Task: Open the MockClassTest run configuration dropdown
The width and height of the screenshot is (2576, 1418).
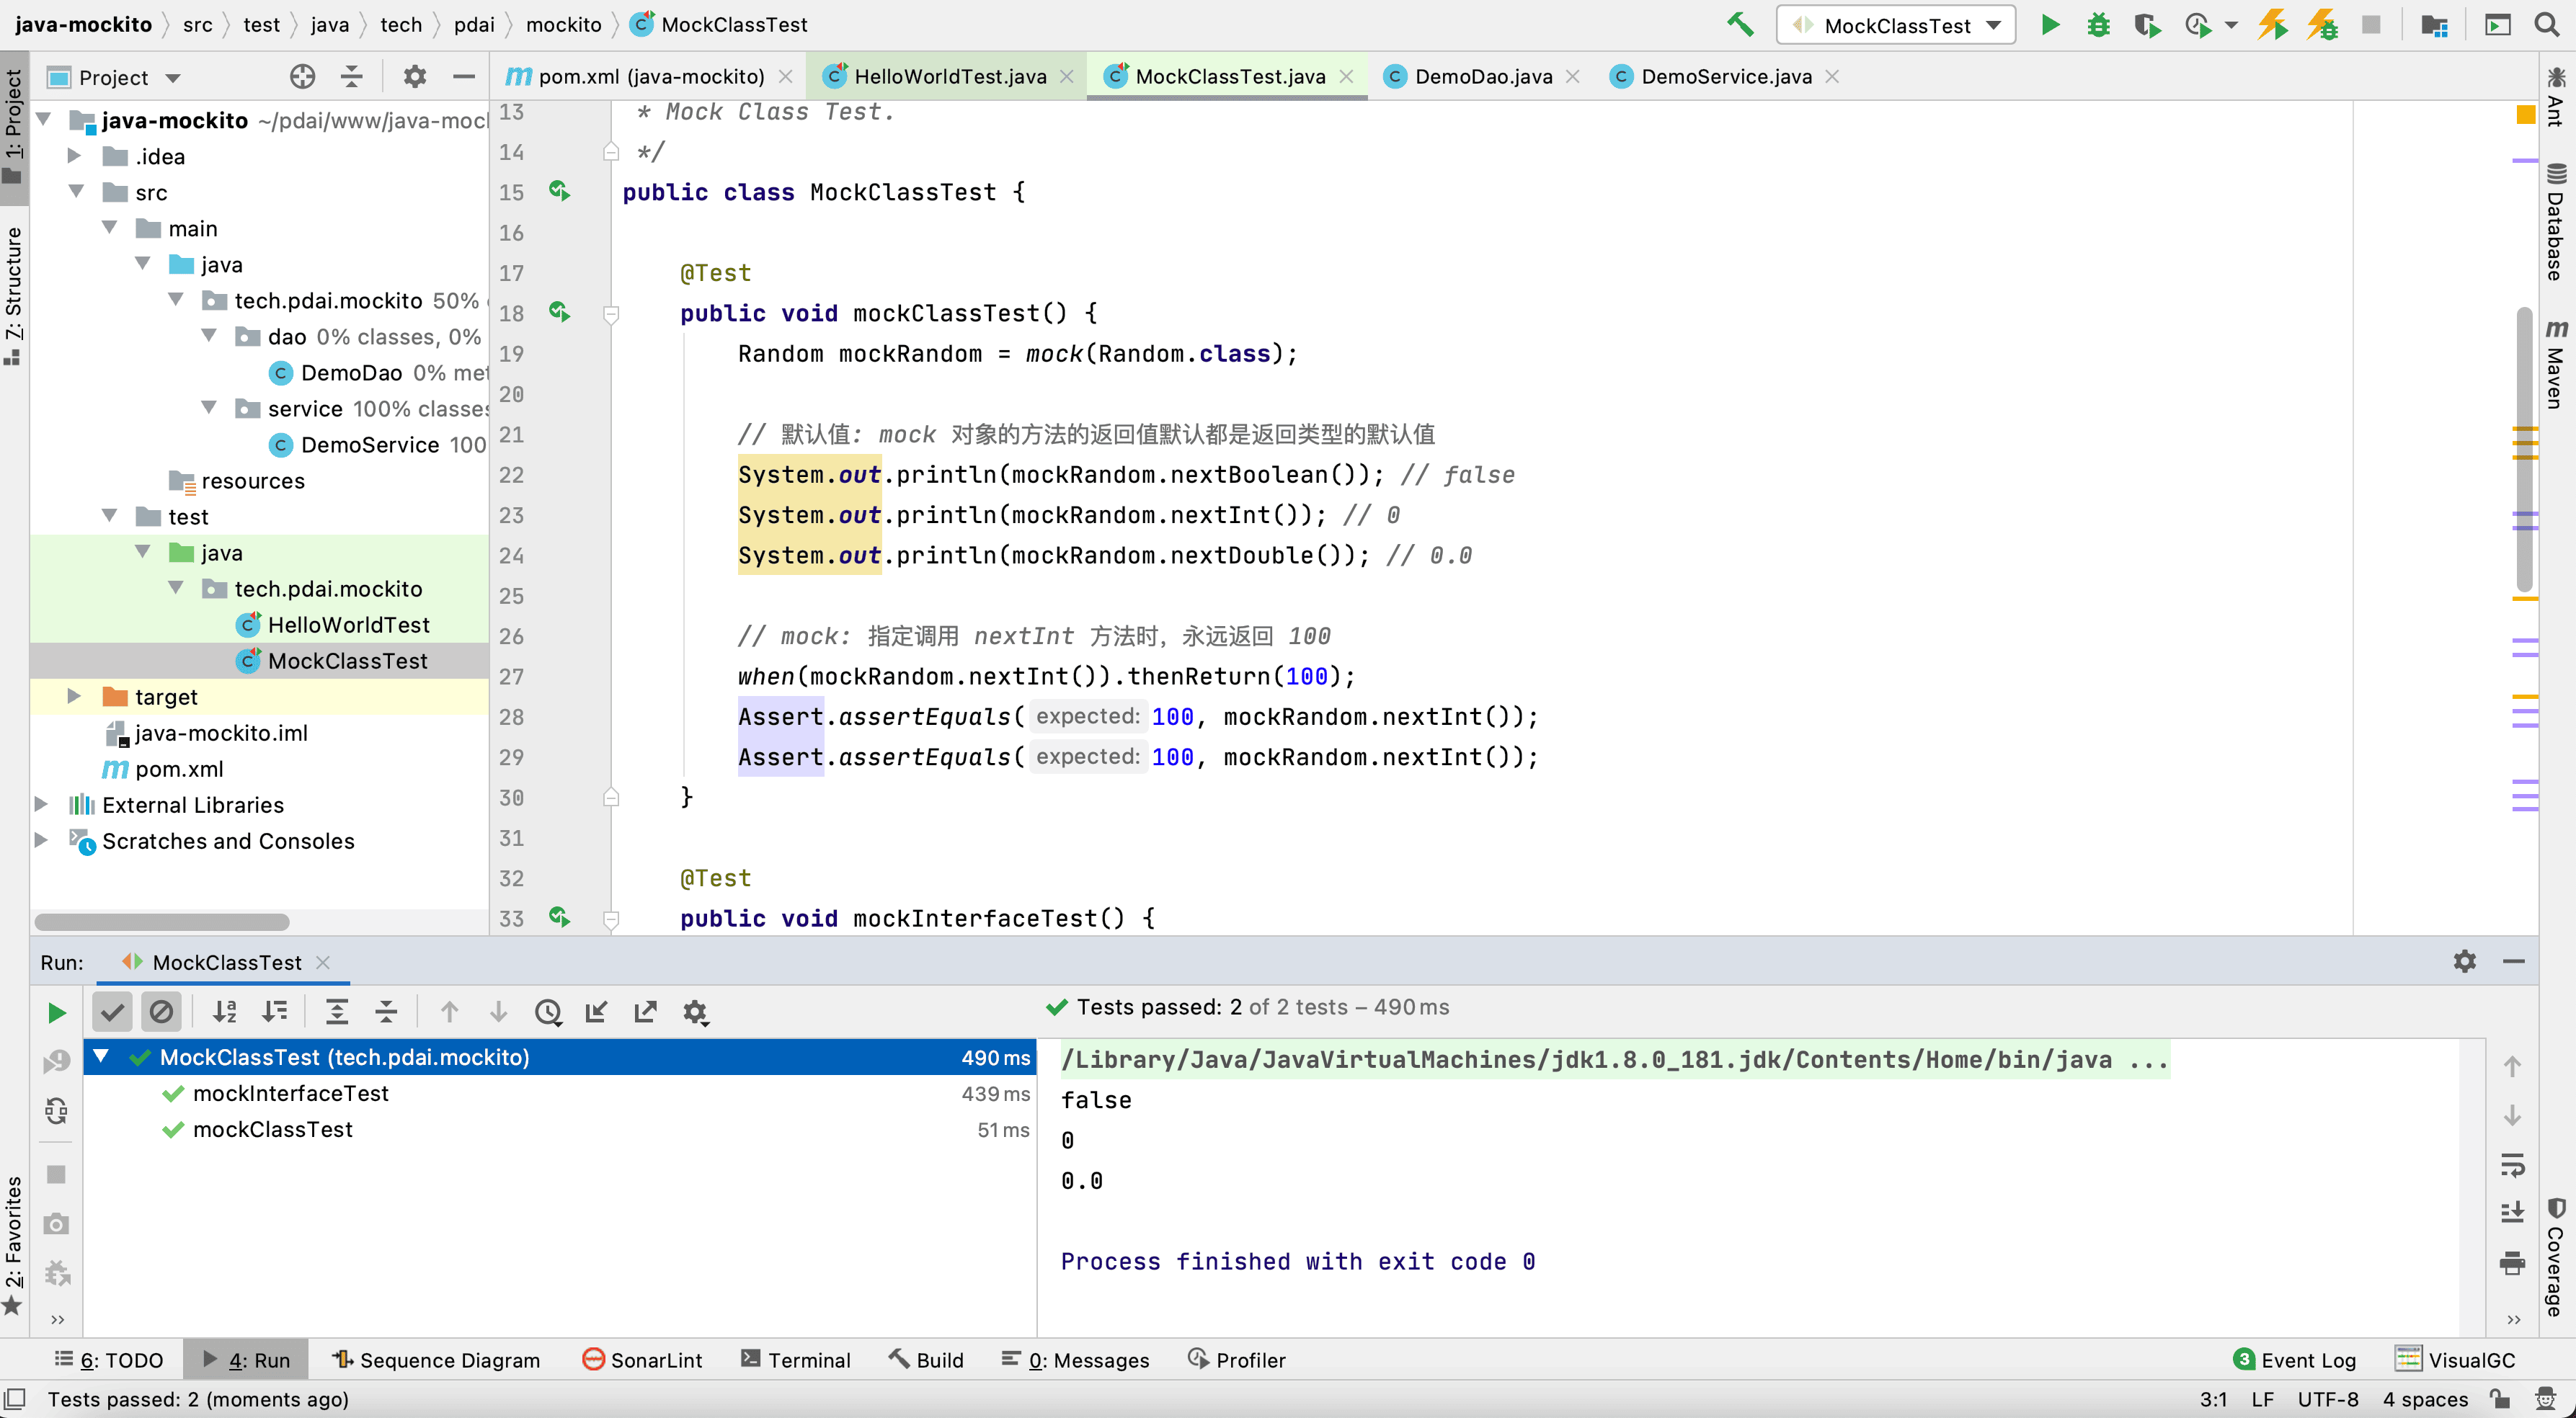Action: point(1896,25)
